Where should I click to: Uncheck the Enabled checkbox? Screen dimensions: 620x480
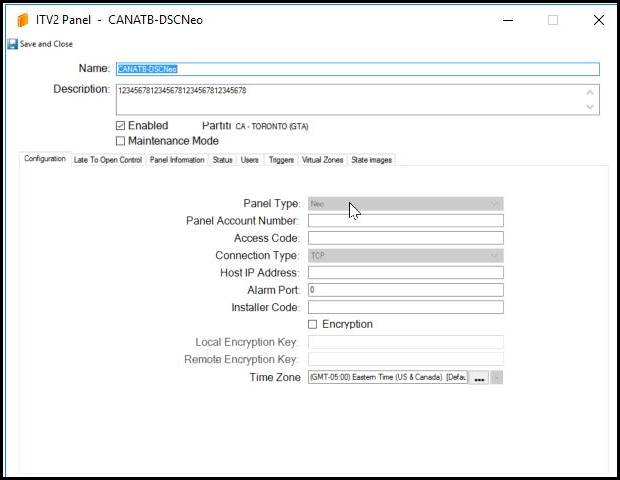121,126
